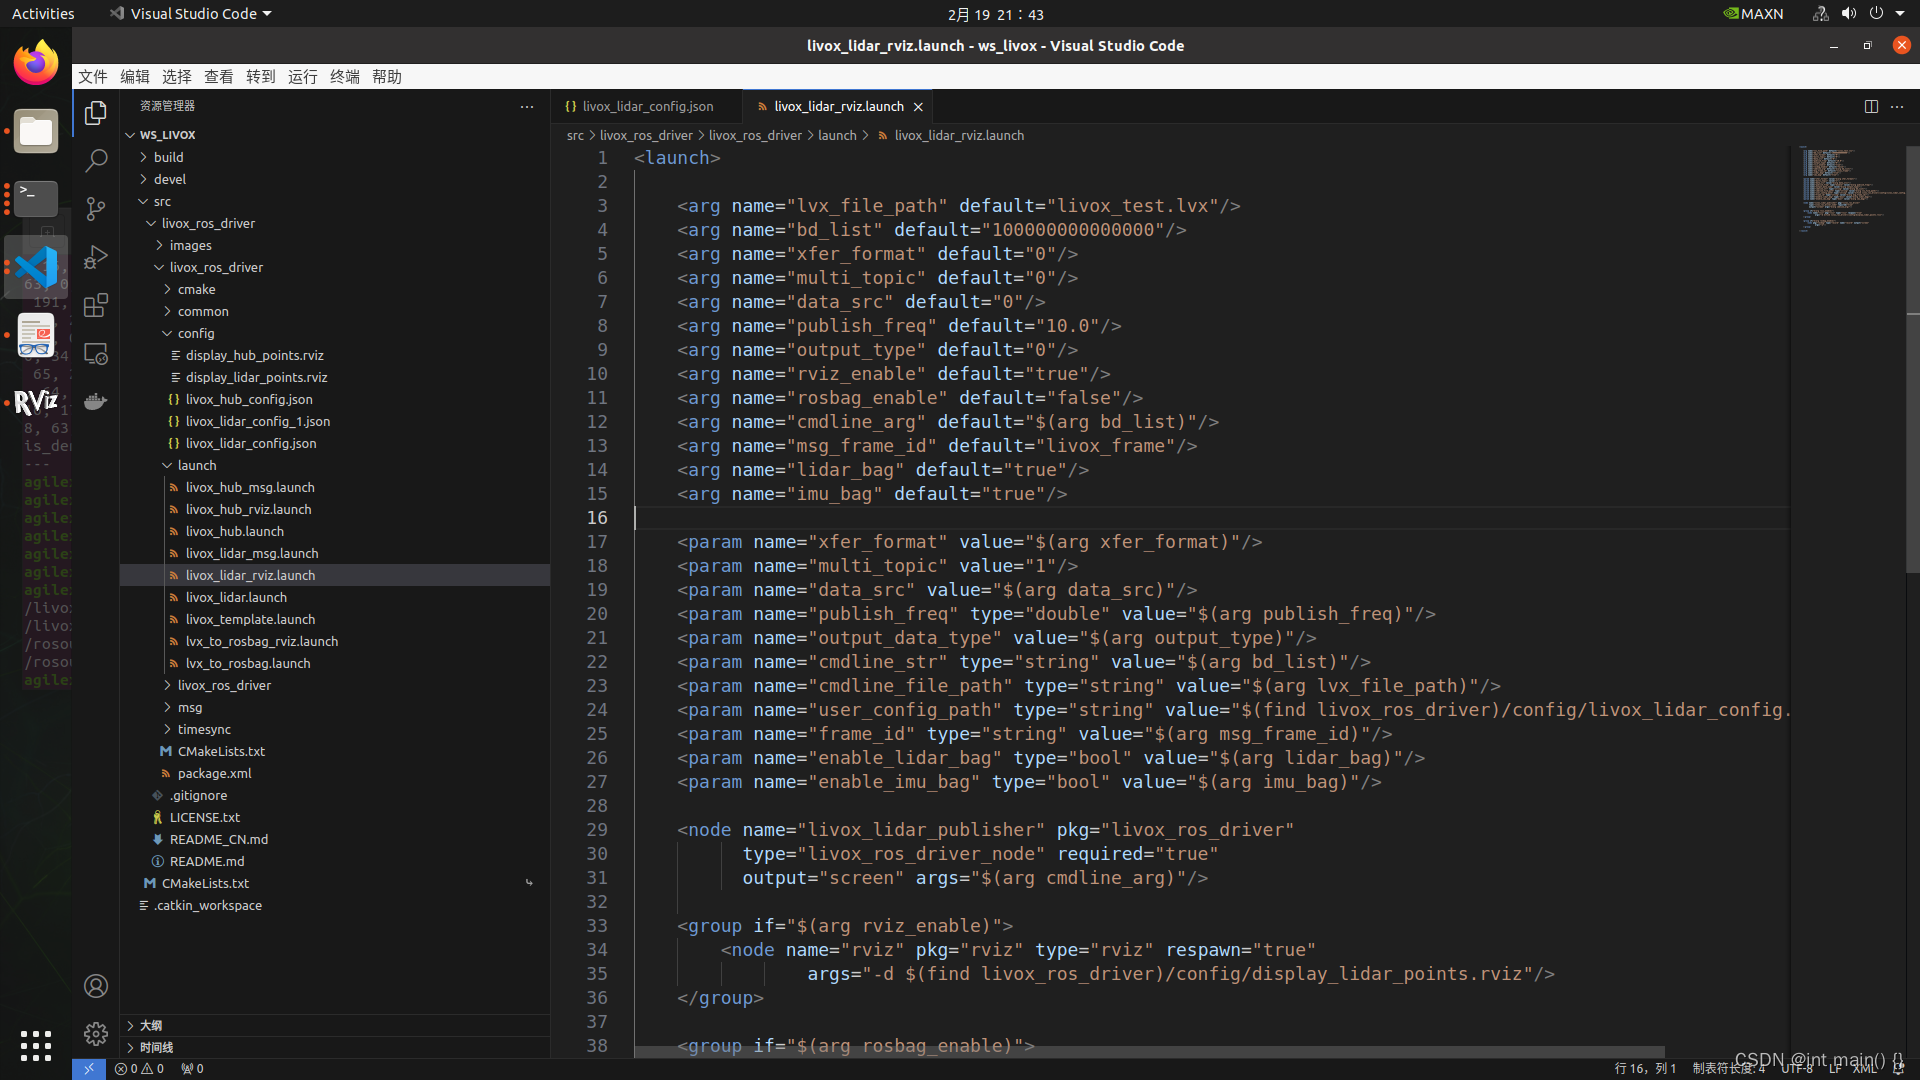This screenshot has height=1080, width=1920.
Task: Open the document viewer dock icon
Action: pos(36,335)
